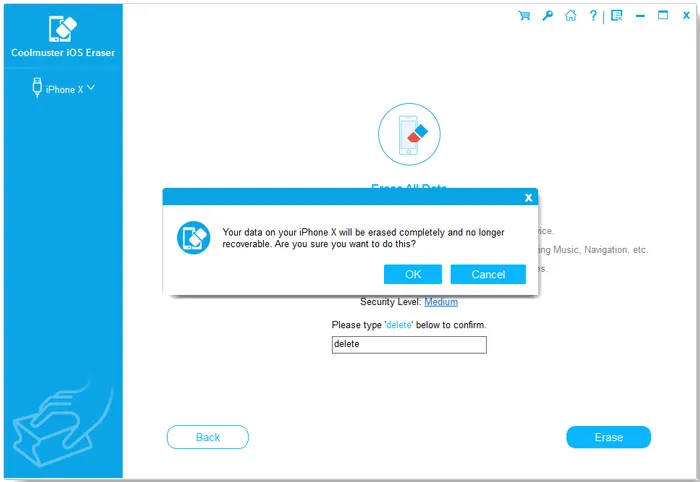Screen dimensions: 700x482
Task: Close the confirmation dialog with X
Action: tap(529, 197)
